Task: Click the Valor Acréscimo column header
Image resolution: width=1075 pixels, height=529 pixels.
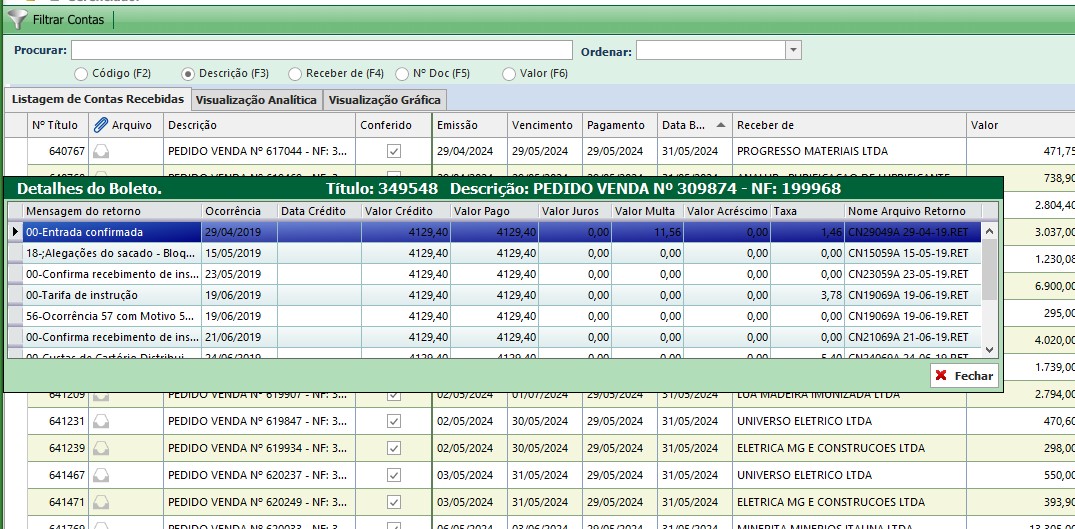Action: coord(727,211)
